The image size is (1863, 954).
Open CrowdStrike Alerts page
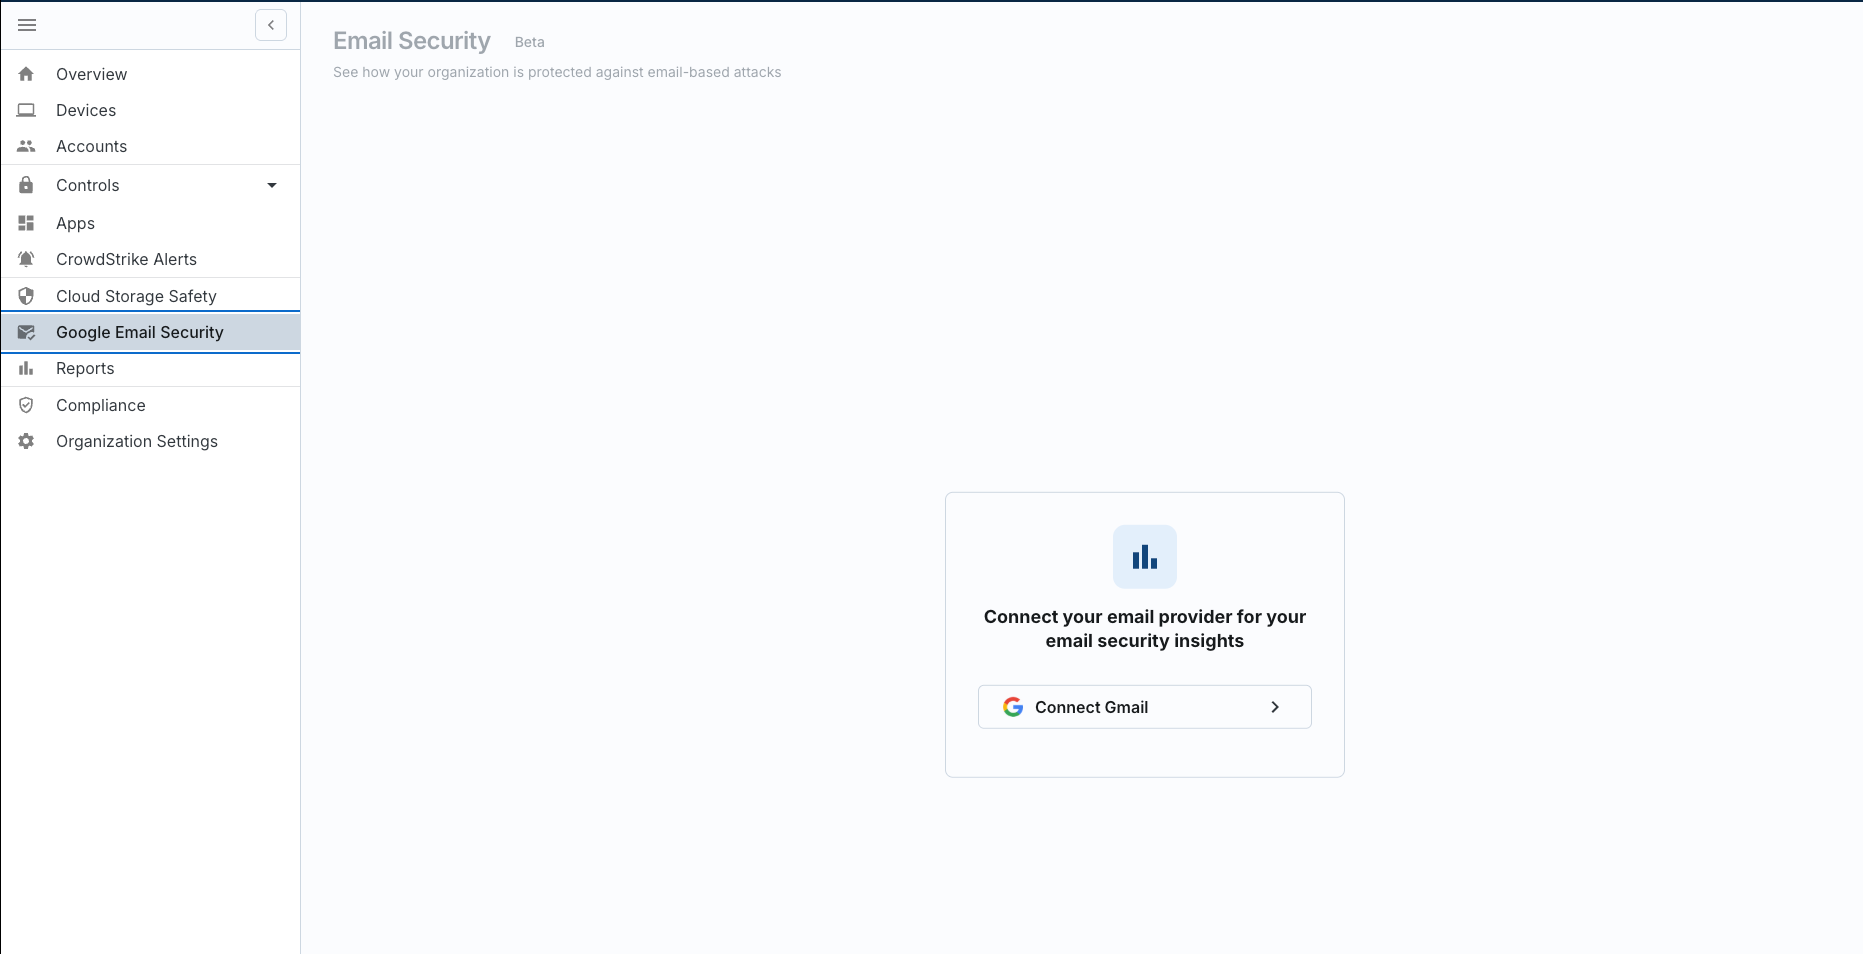point(150,259)
